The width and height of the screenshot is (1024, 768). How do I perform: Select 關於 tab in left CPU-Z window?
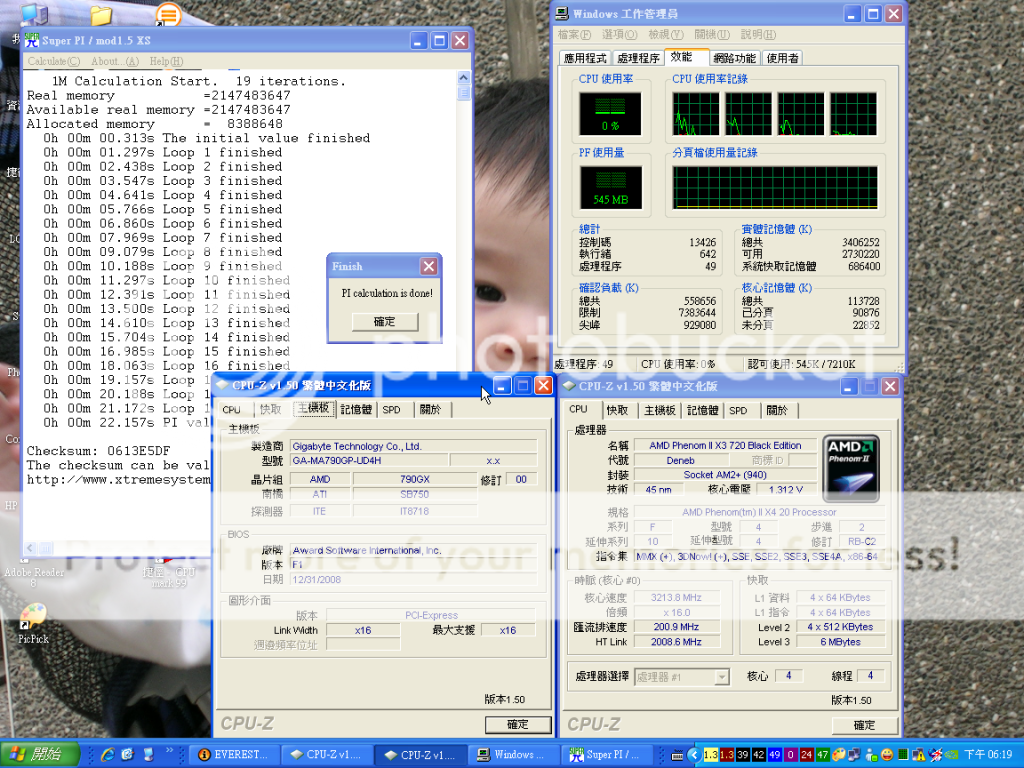tap(430, 409)
